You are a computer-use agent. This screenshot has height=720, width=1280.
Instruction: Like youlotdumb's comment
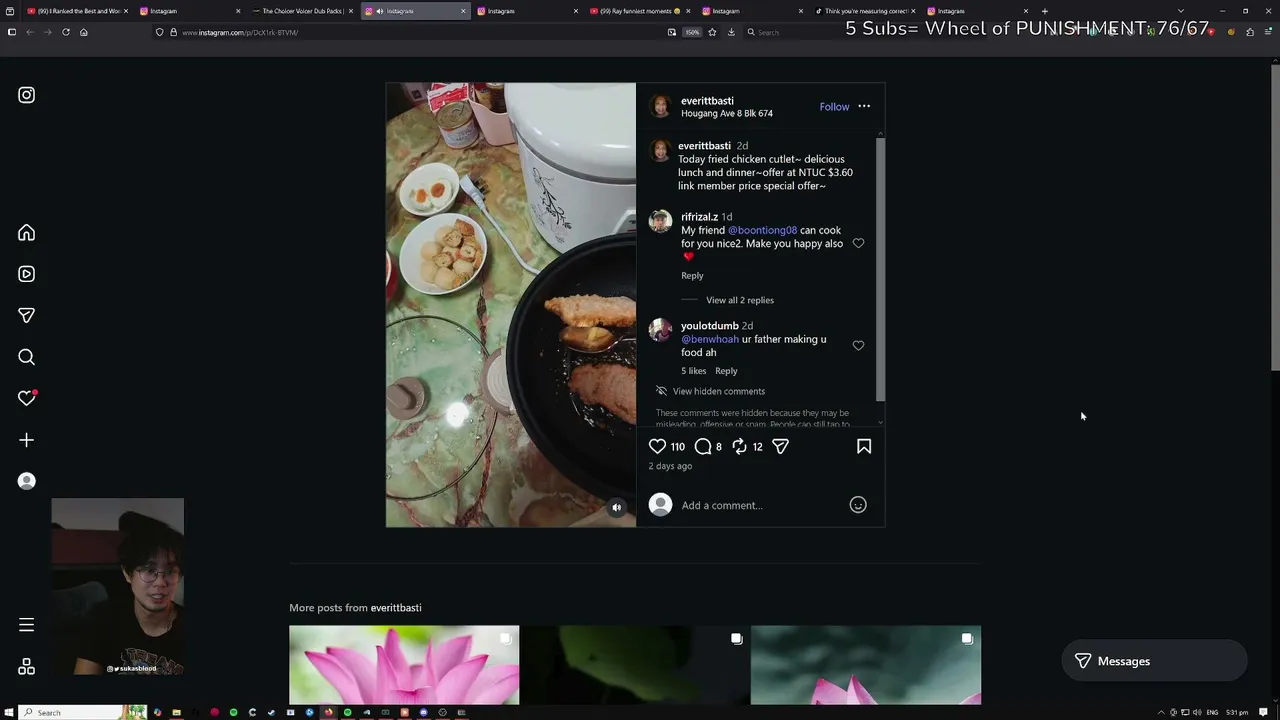(858, 346)
